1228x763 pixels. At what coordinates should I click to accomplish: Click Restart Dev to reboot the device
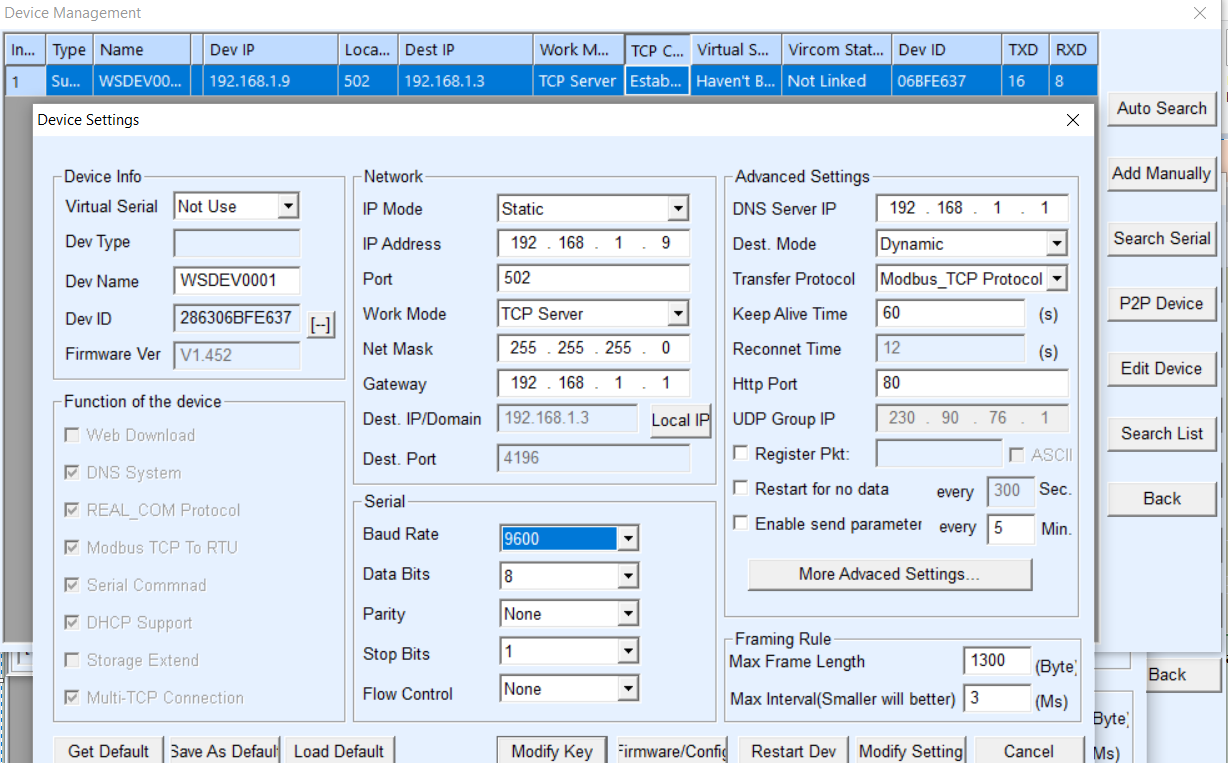coord(793,750)
